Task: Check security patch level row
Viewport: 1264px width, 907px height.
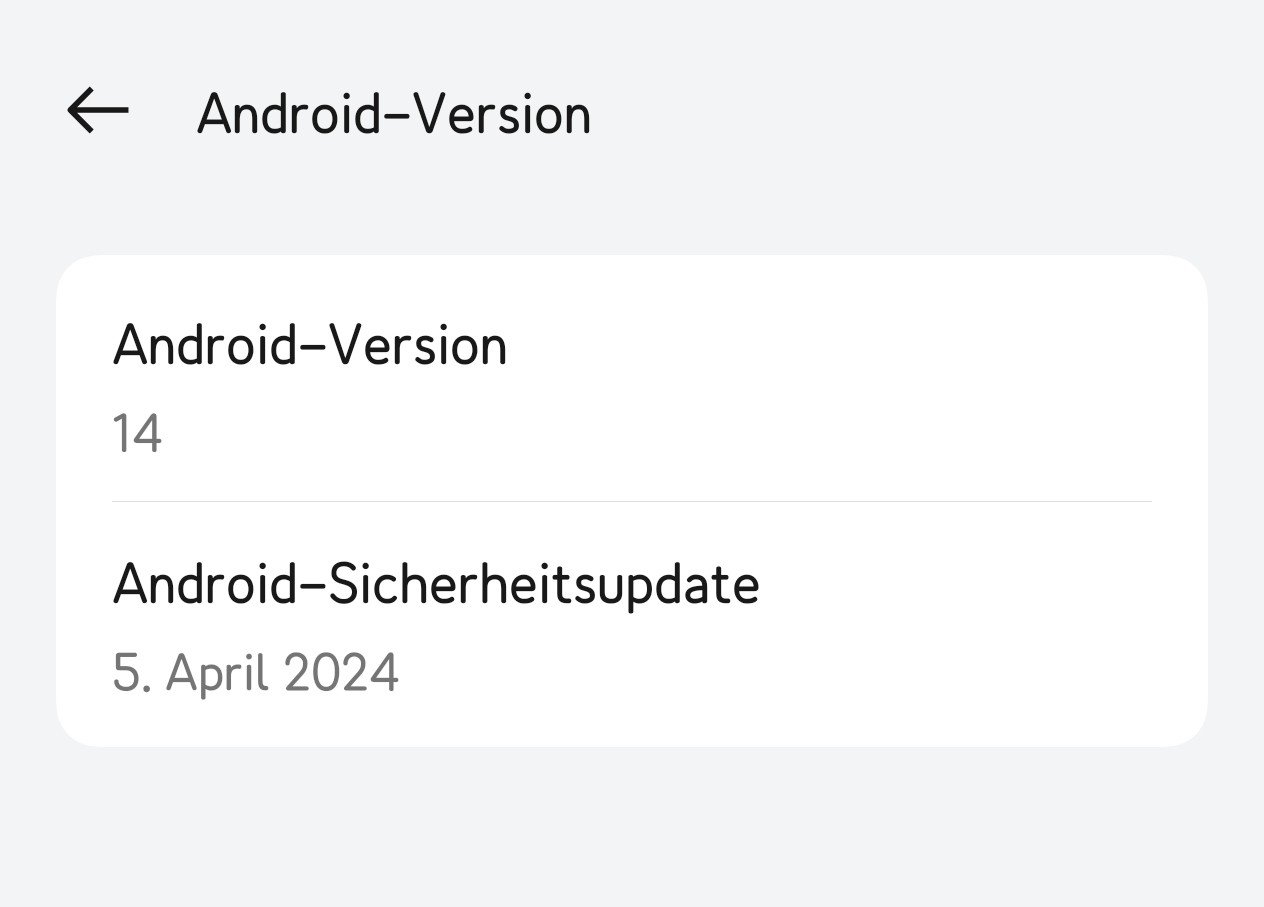Action: (x=632, y=624)
